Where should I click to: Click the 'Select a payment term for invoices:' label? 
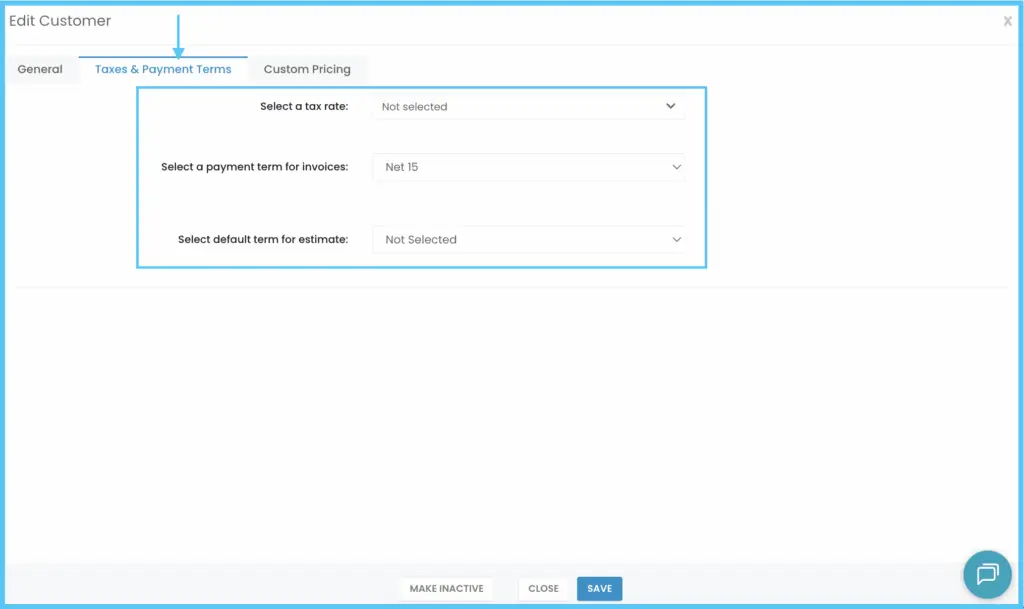[255, 167]
